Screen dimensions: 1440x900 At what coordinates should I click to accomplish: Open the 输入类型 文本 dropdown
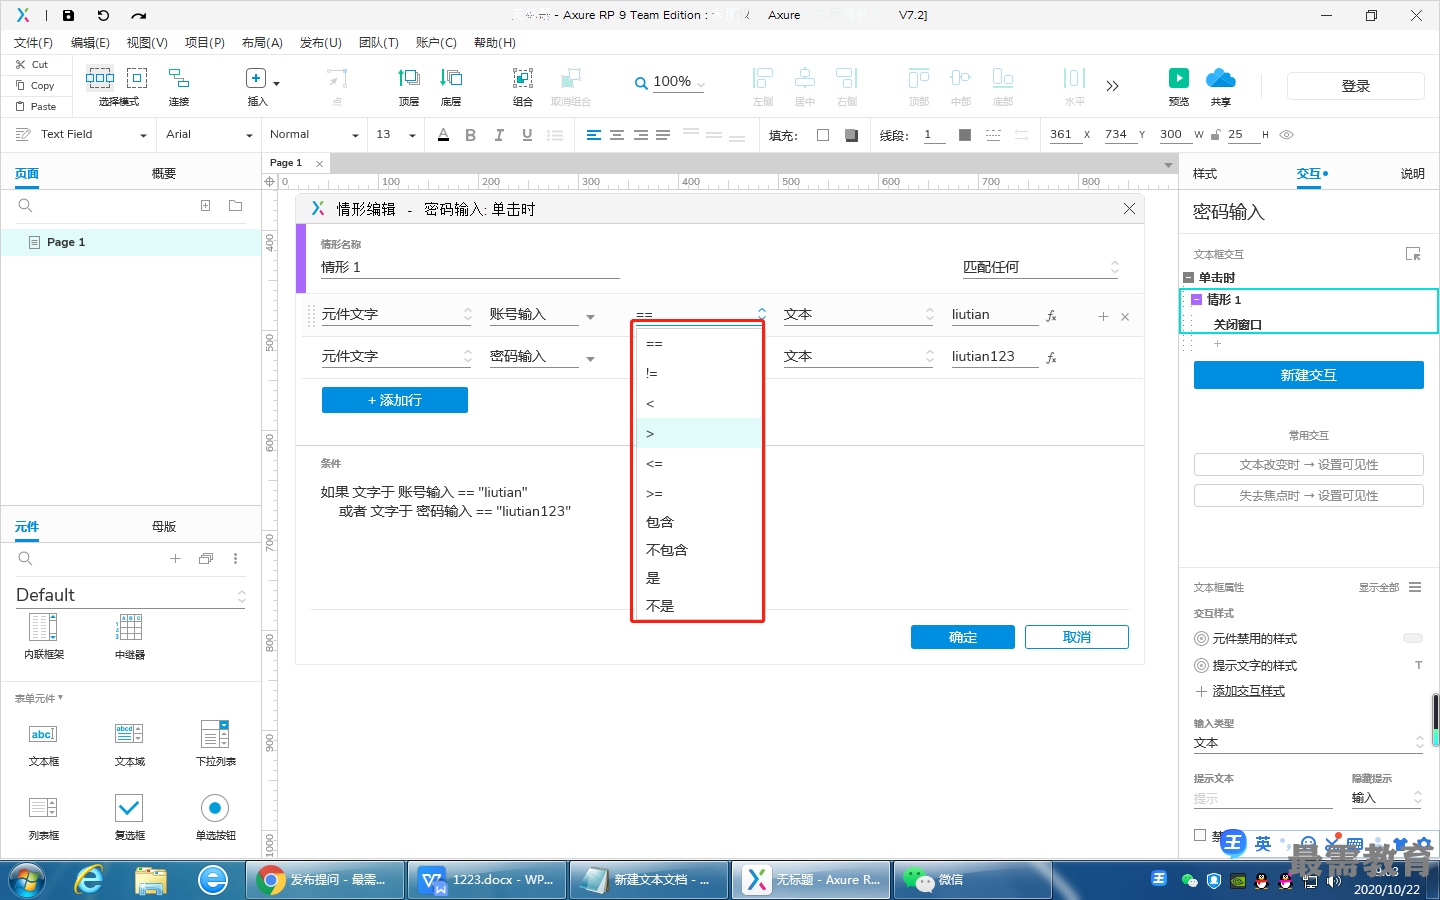click(x=1308, y=743)
